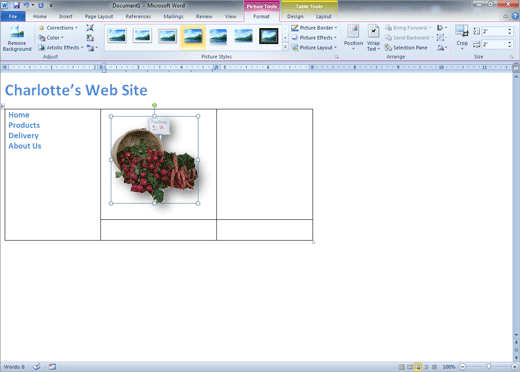520x372 pixels.
Task: Click the Compress Pictures icon
Action: pos(90,28)
